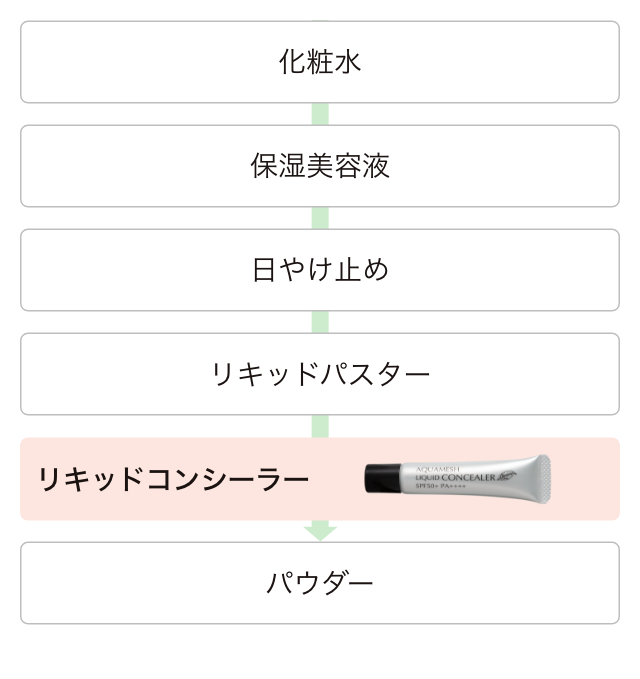Select the 化粧水 step box

(320, 62)
